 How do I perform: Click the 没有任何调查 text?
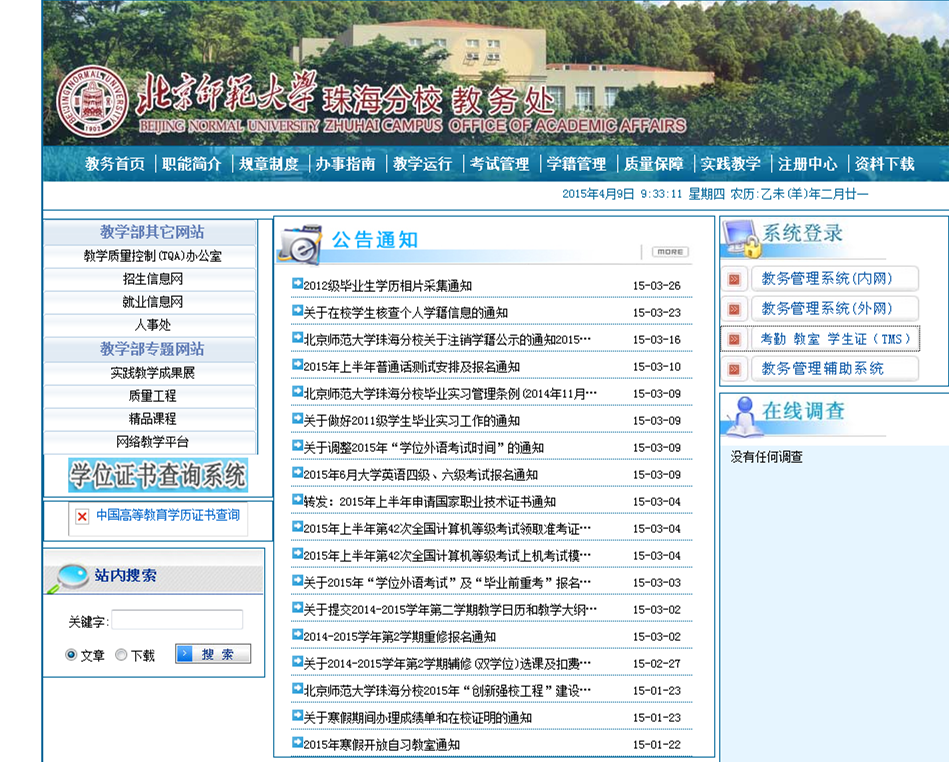coord(766,457)
